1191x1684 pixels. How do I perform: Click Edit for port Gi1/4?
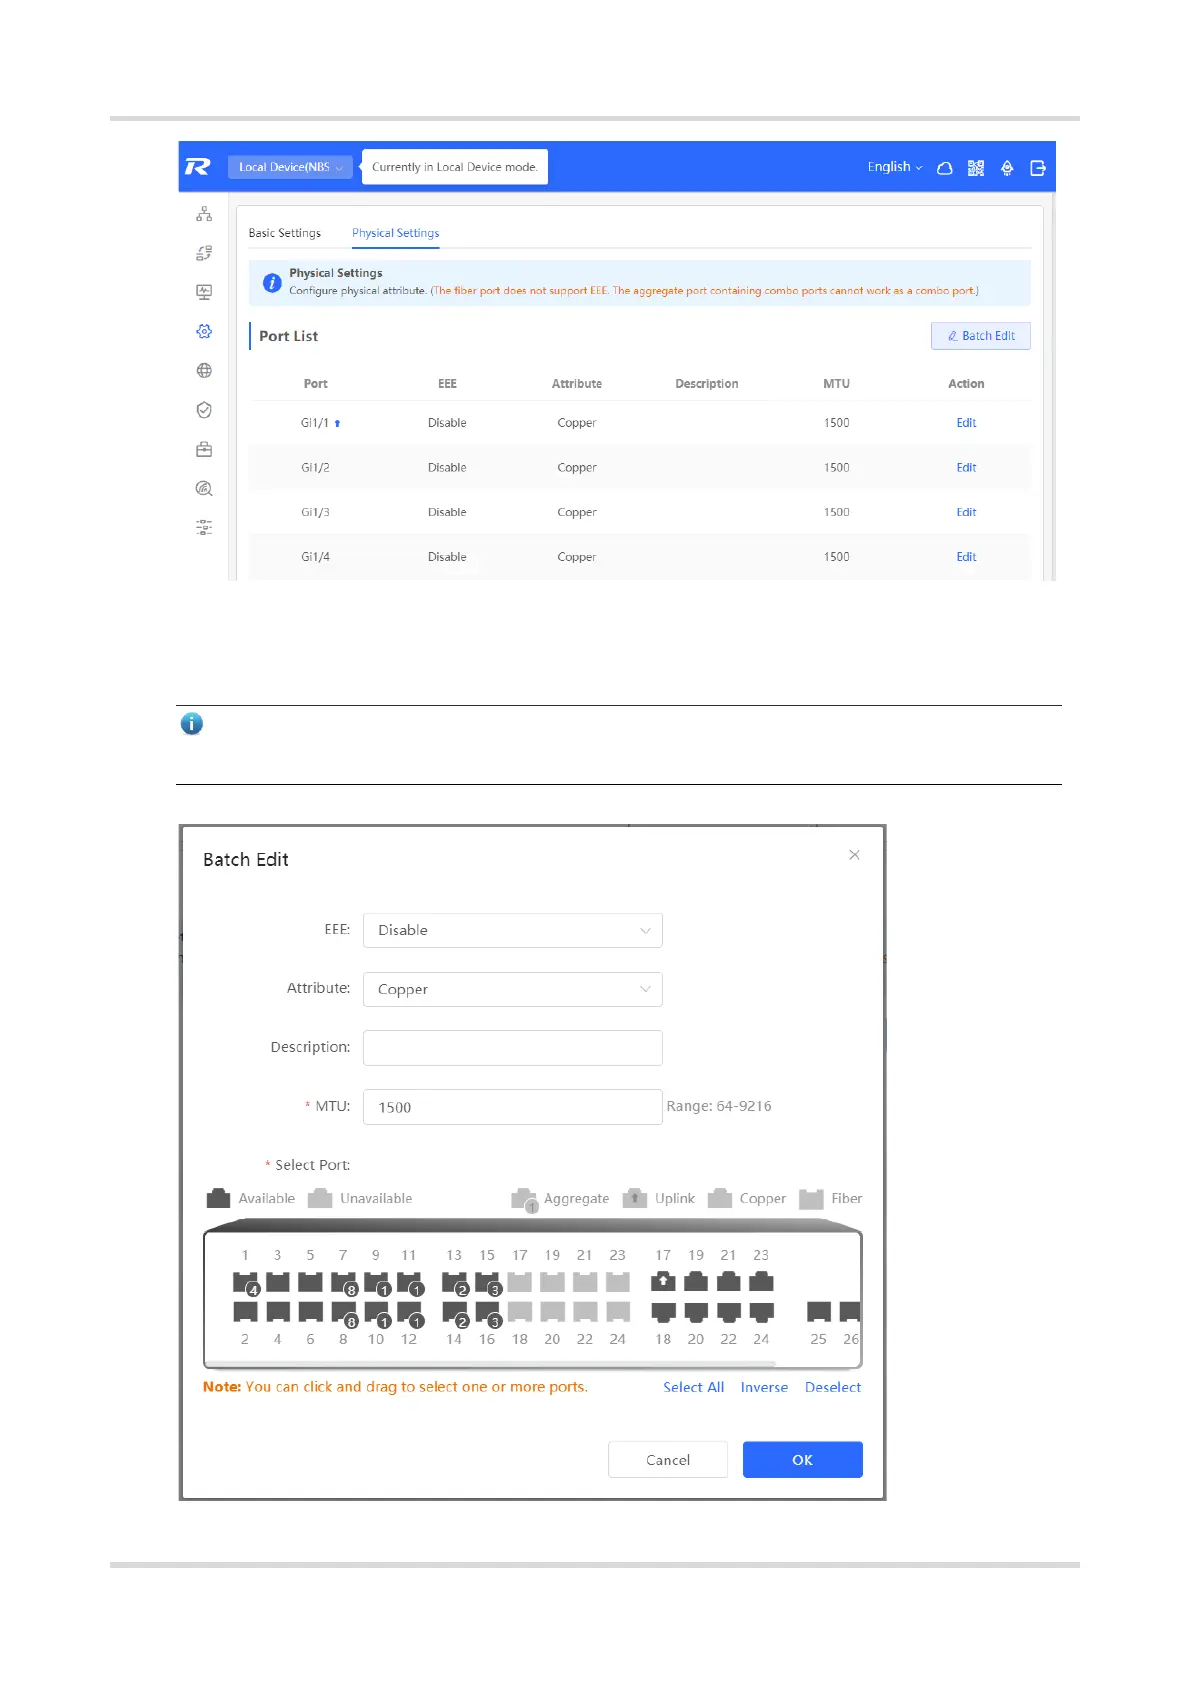pos(966,557)
